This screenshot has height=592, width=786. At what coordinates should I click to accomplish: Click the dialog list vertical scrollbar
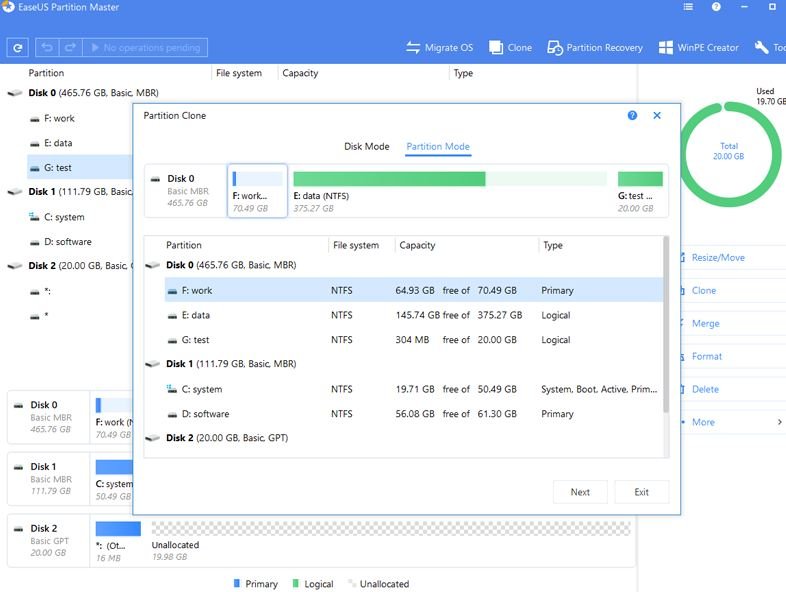(x=666, y=324)
